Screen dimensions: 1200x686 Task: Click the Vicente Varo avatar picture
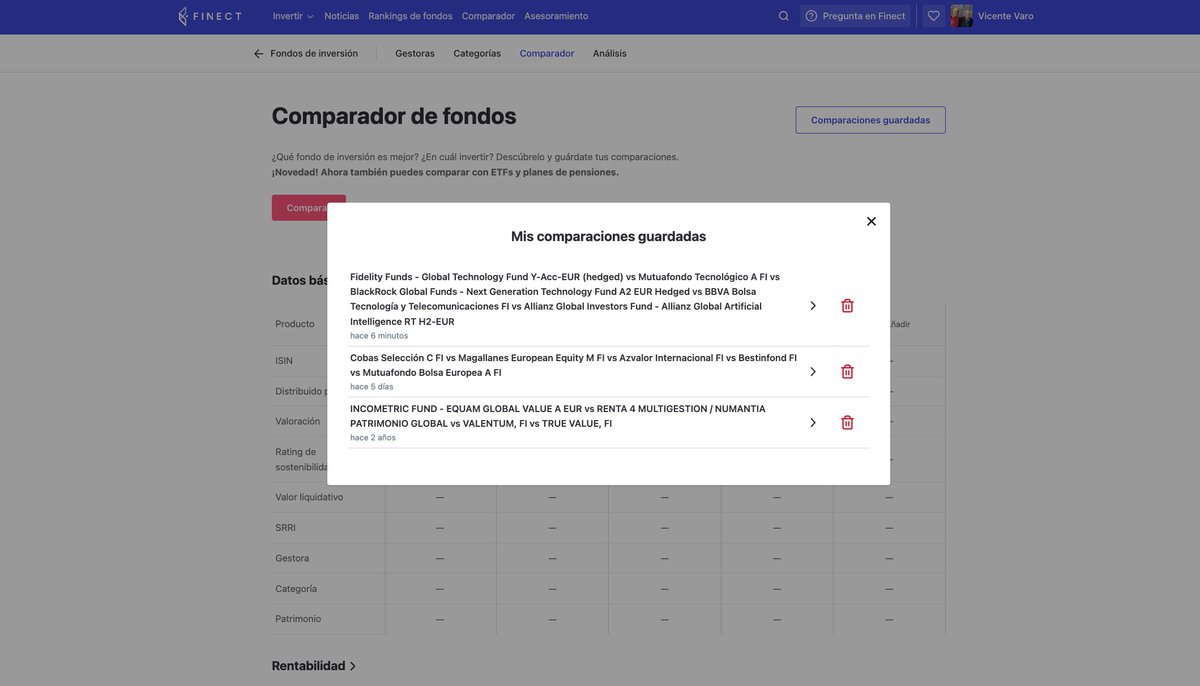[962, 16]
